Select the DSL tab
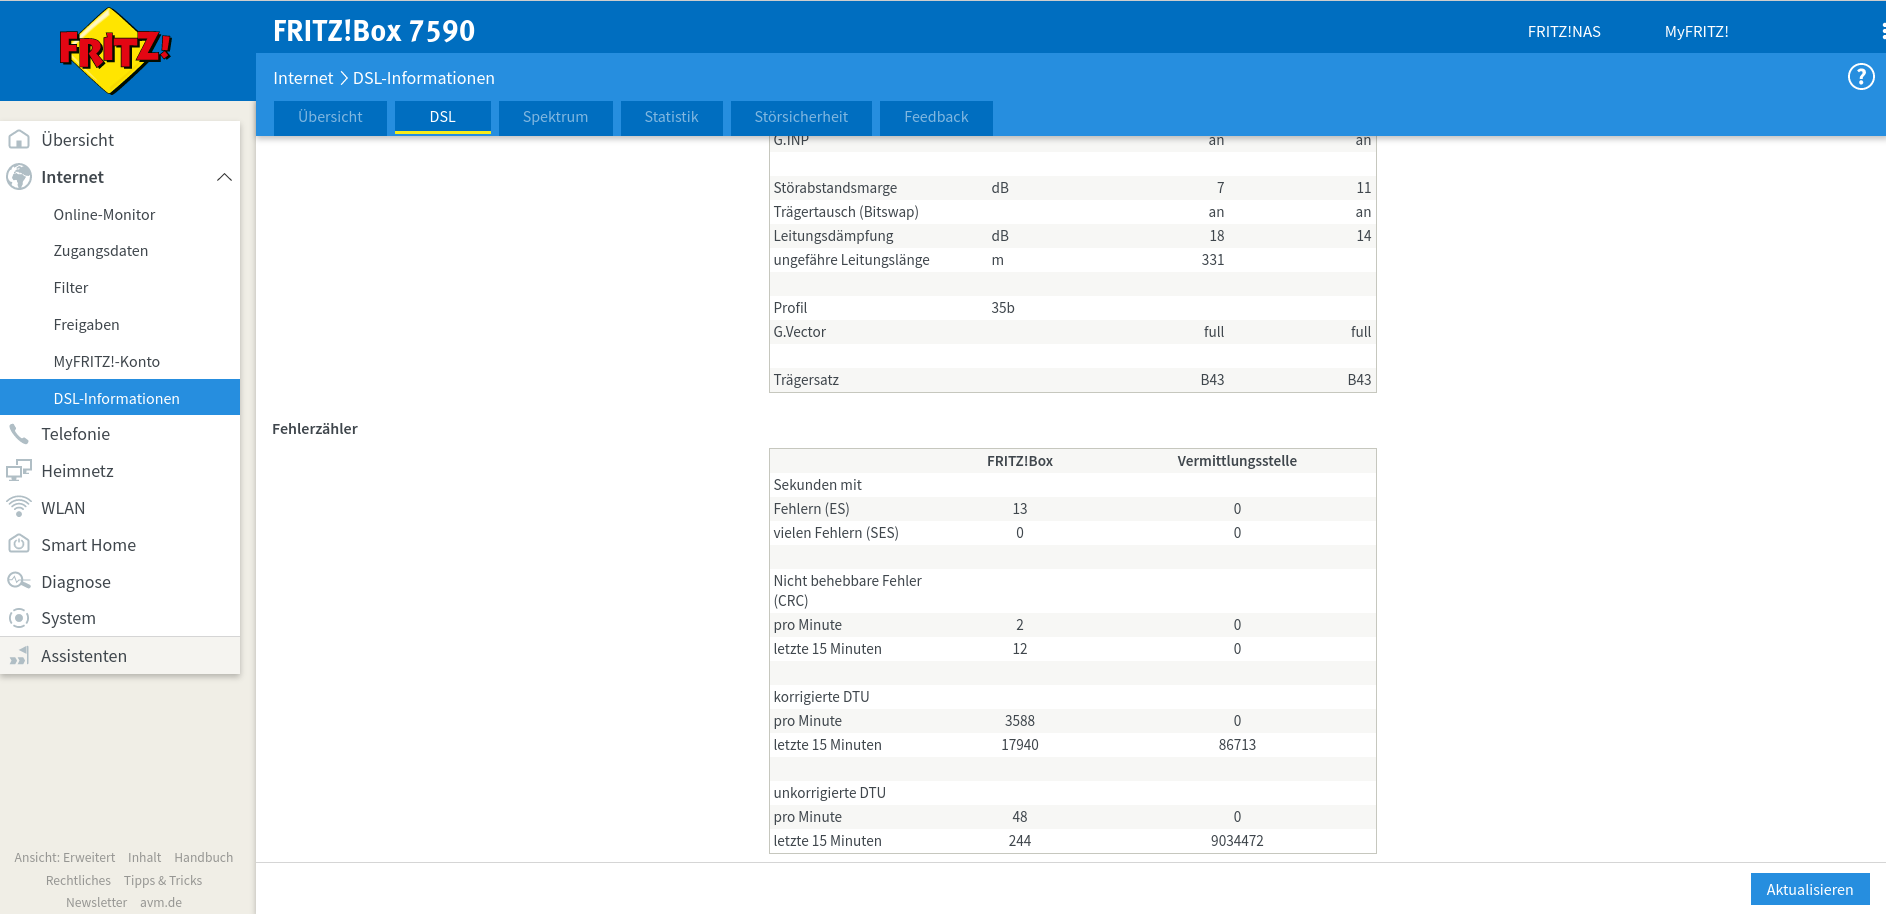 442,117
